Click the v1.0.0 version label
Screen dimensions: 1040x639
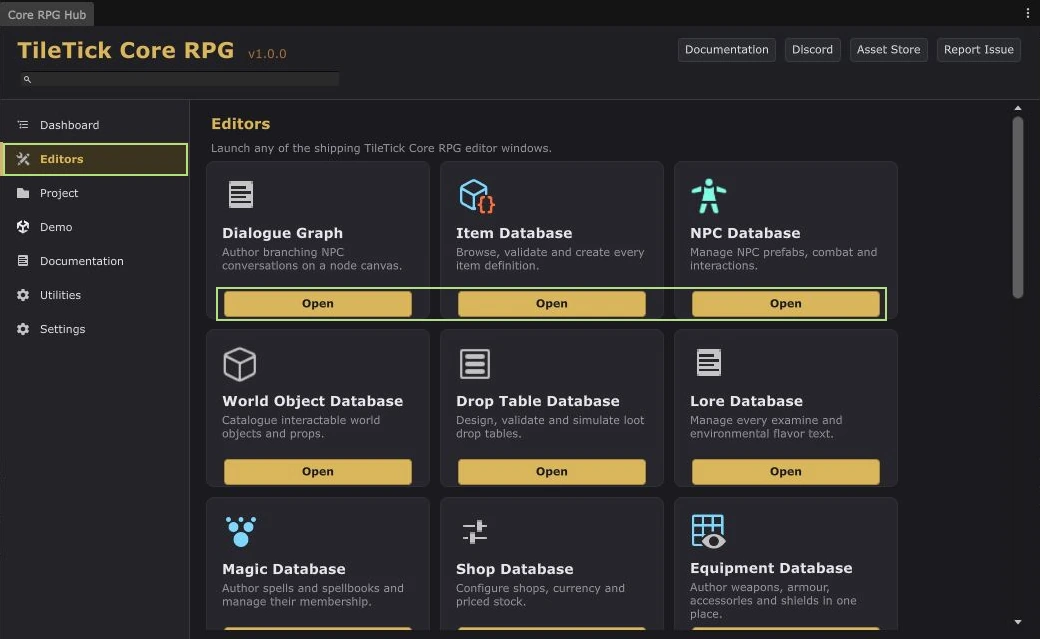[267, 54]
